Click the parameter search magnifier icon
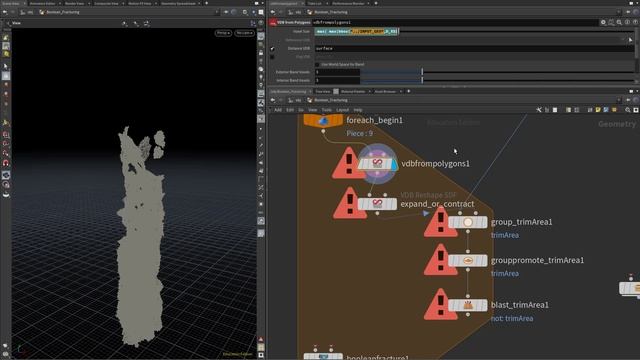This screenshot has width=640, height=360. tap(619, 22)
